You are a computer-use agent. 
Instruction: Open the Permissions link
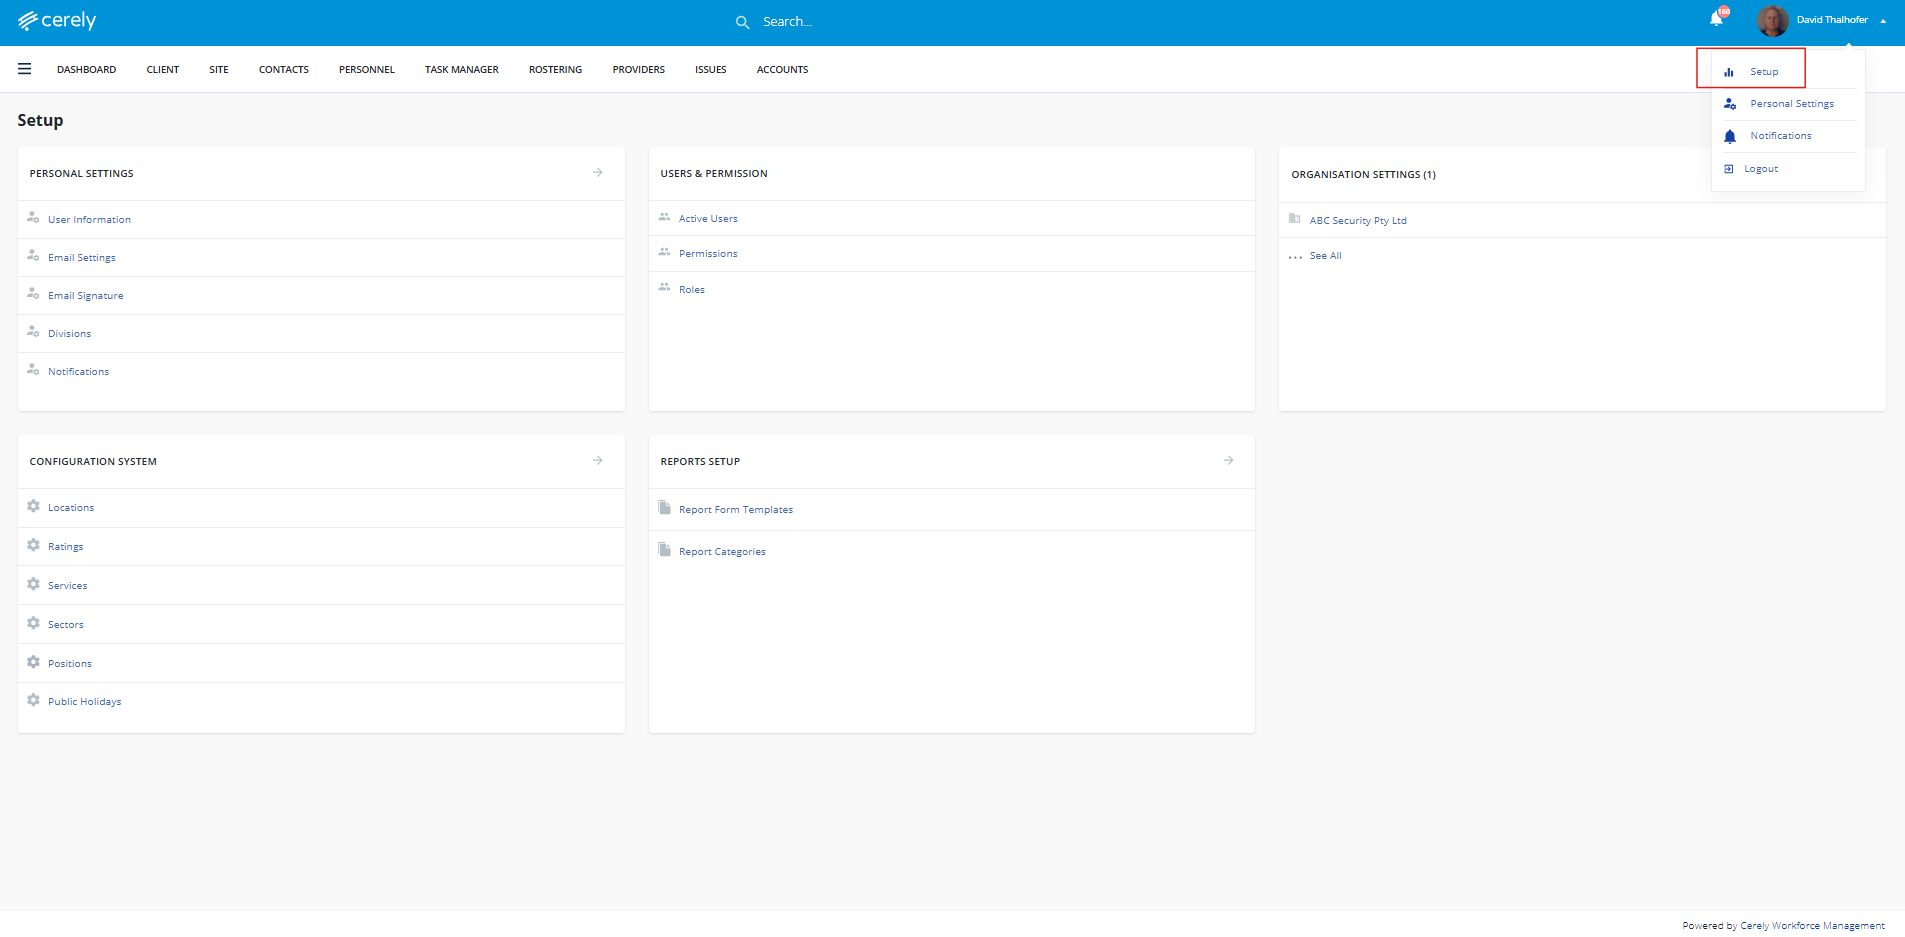(708, 254)
